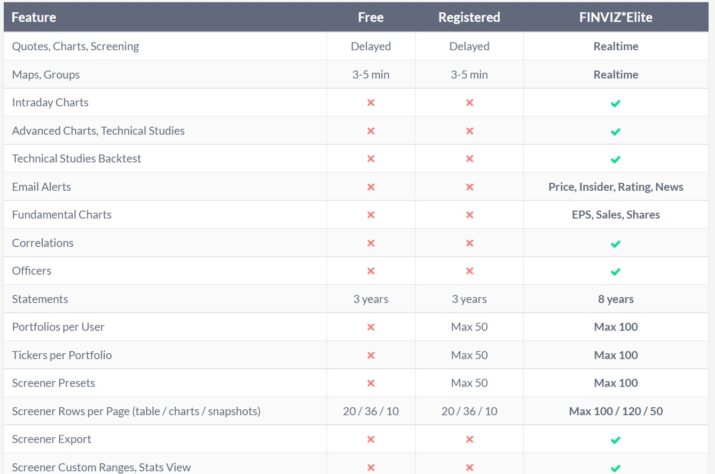Select the Quotes, Charts, Screening feature label

75,47
